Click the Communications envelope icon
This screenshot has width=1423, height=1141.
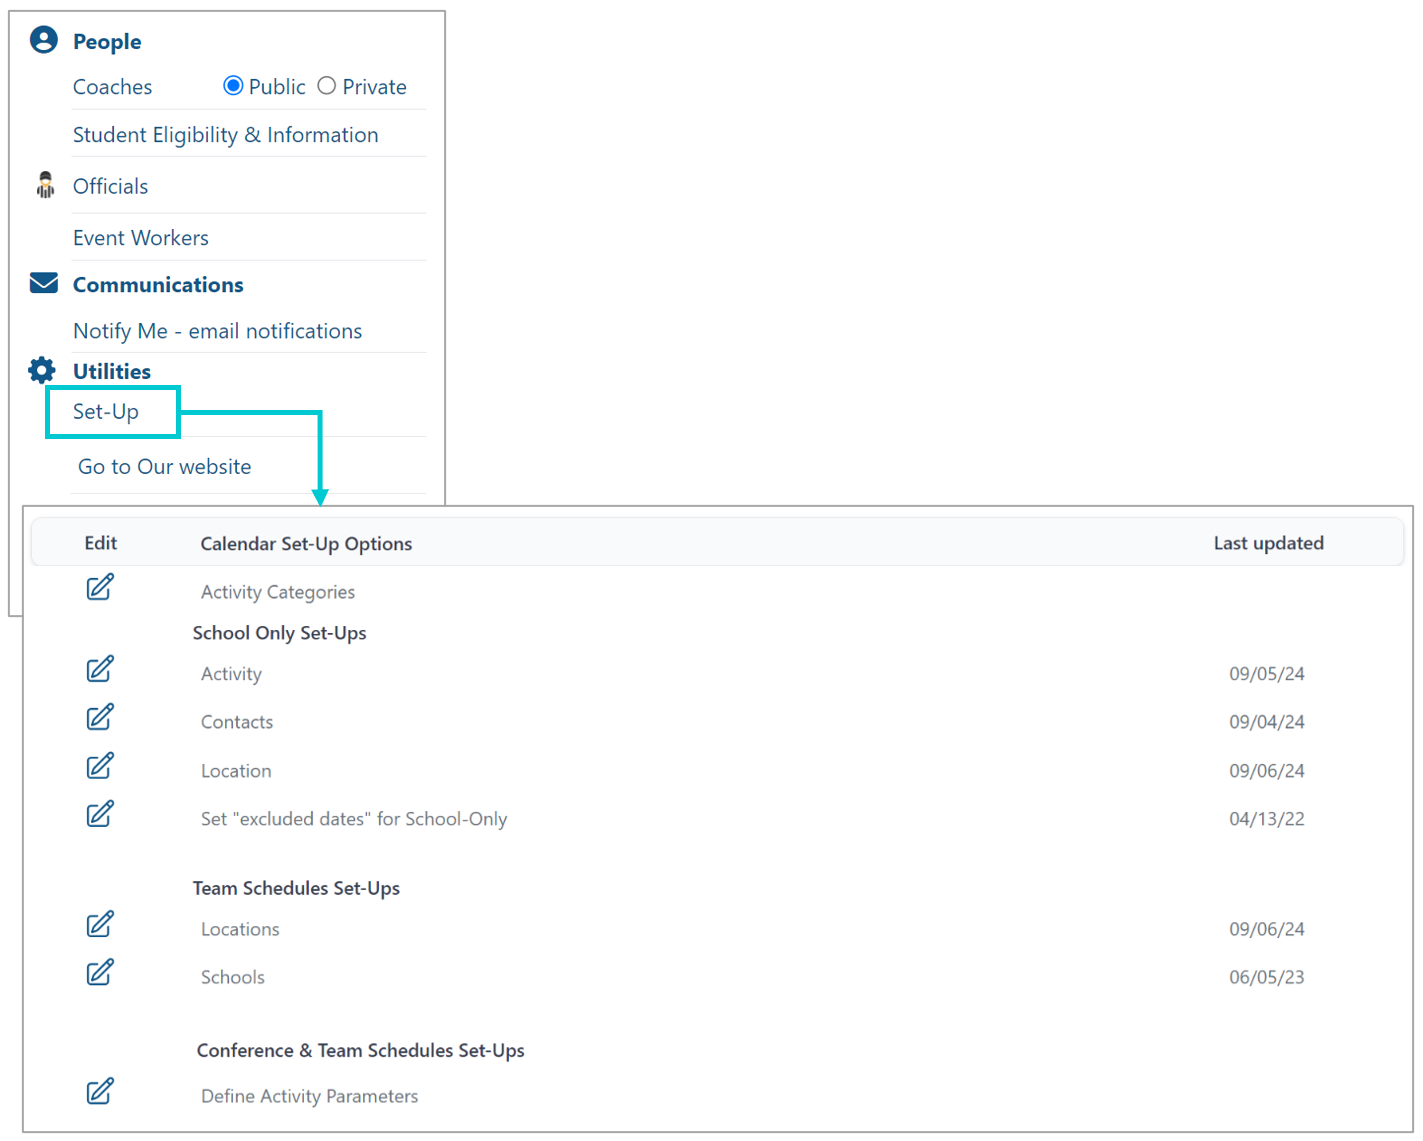44,283
